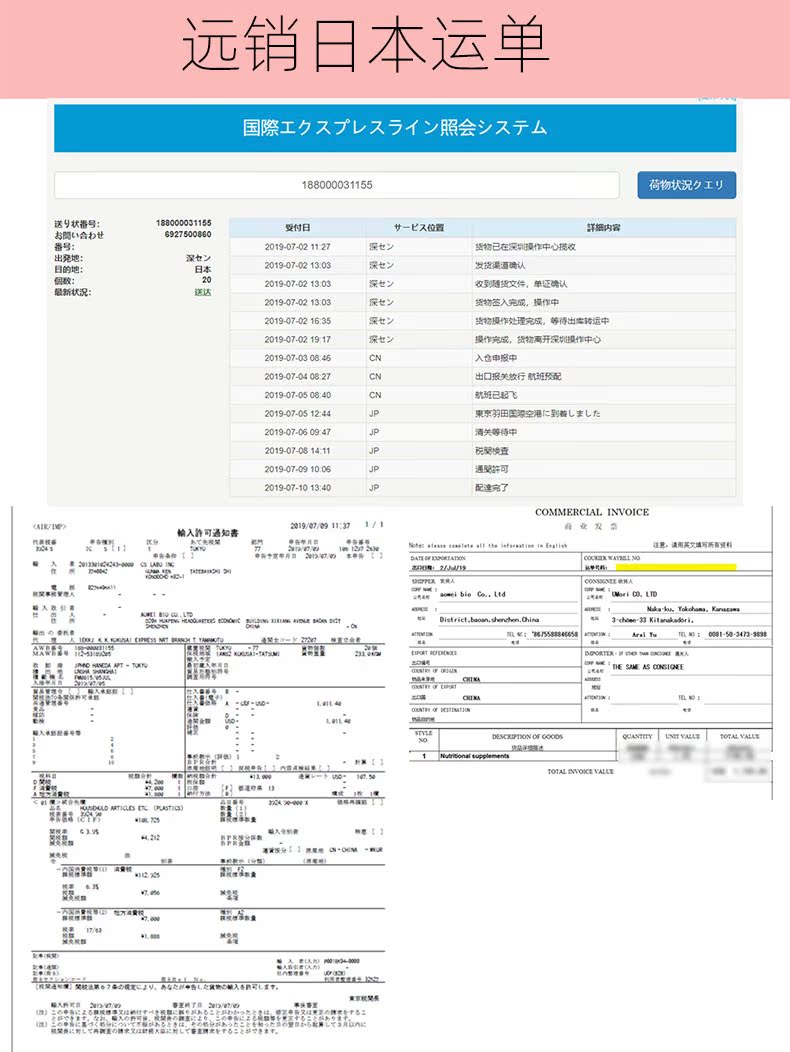The image size is (790, 1052).
Task: Select the 詳細内容 column header
Action: (x=604, y=227)
